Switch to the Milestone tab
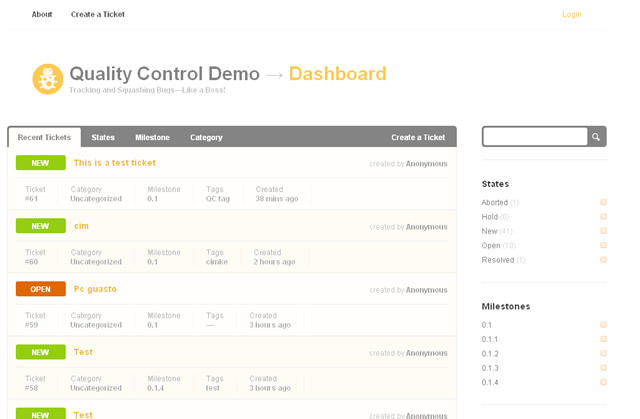The width and height of the screenshot is (640, 419). [152, 138]
